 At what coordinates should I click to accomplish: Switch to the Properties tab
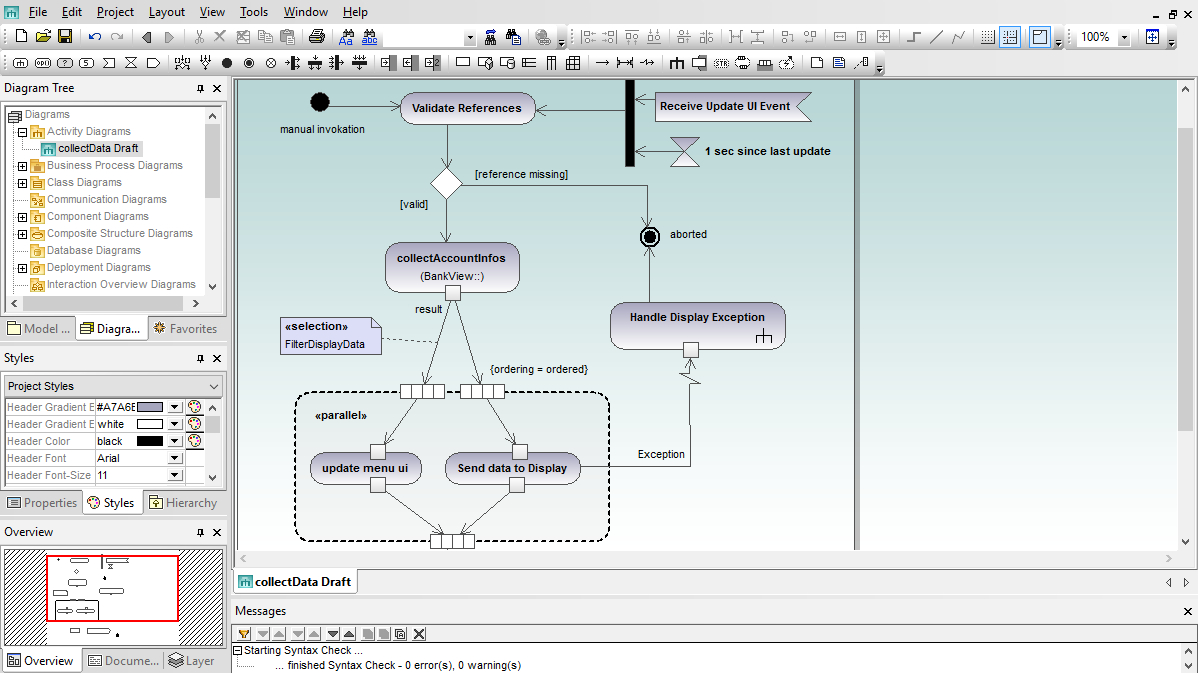pyautogui.click(x=42, y=503)
